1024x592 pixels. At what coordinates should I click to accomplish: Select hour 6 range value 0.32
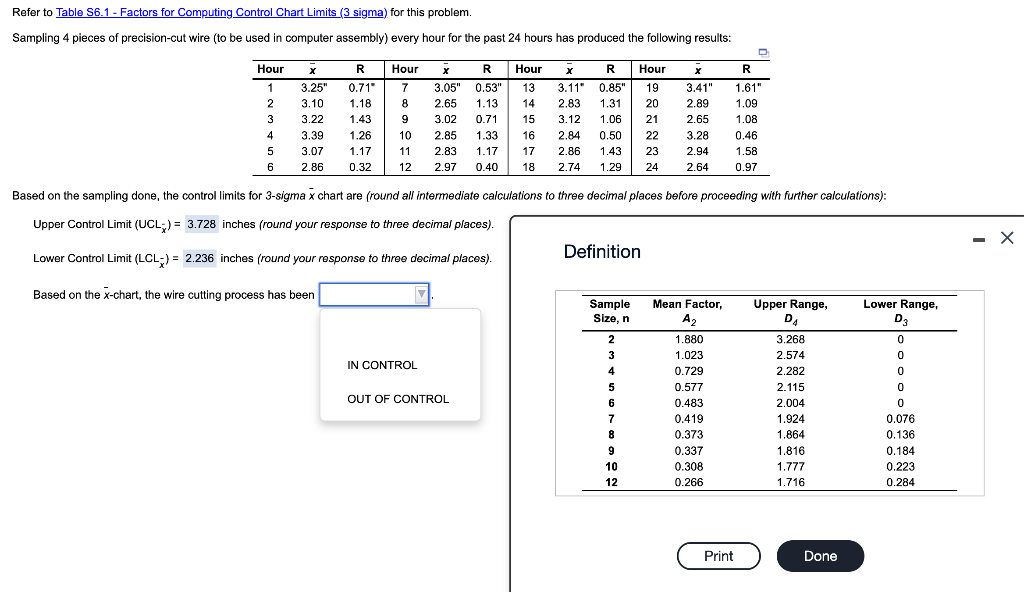pos(360,167)
